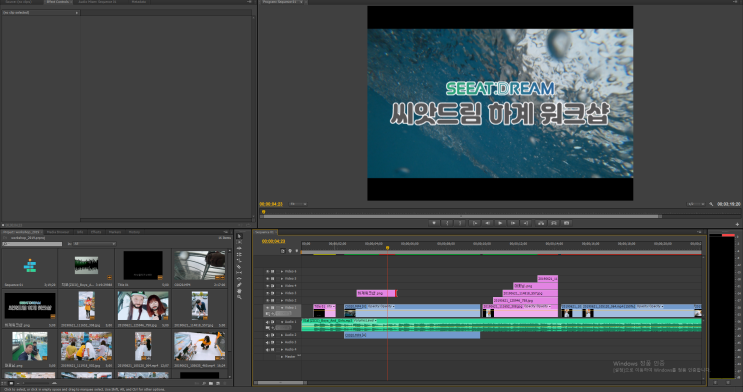The width and height of the screenshot is (743, 392).
Task: Click timeline Set Encore Chapter Marker icon
Action: 290,251
